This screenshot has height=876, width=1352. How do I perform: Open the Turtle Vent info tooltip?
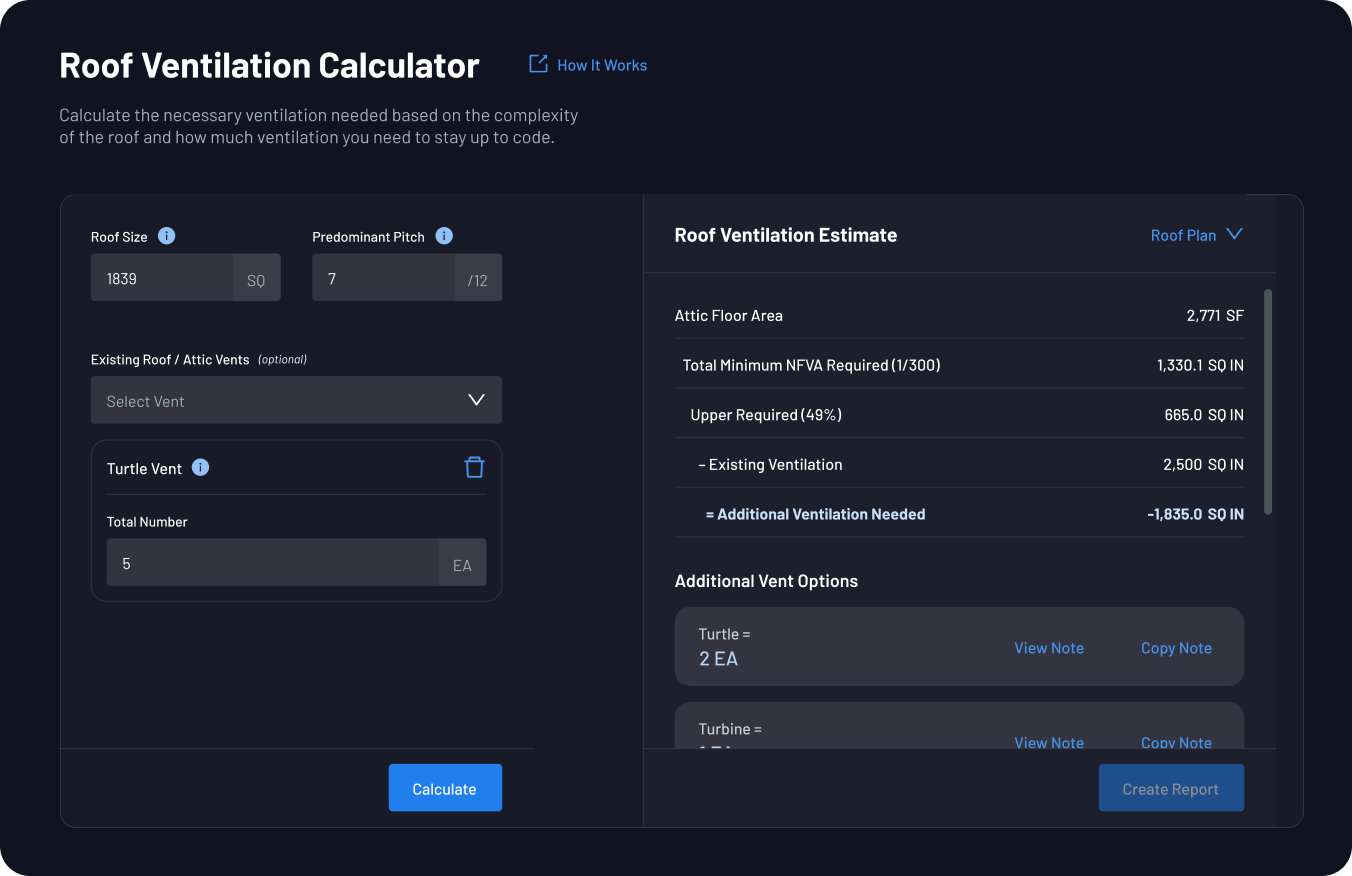point(200,467)
